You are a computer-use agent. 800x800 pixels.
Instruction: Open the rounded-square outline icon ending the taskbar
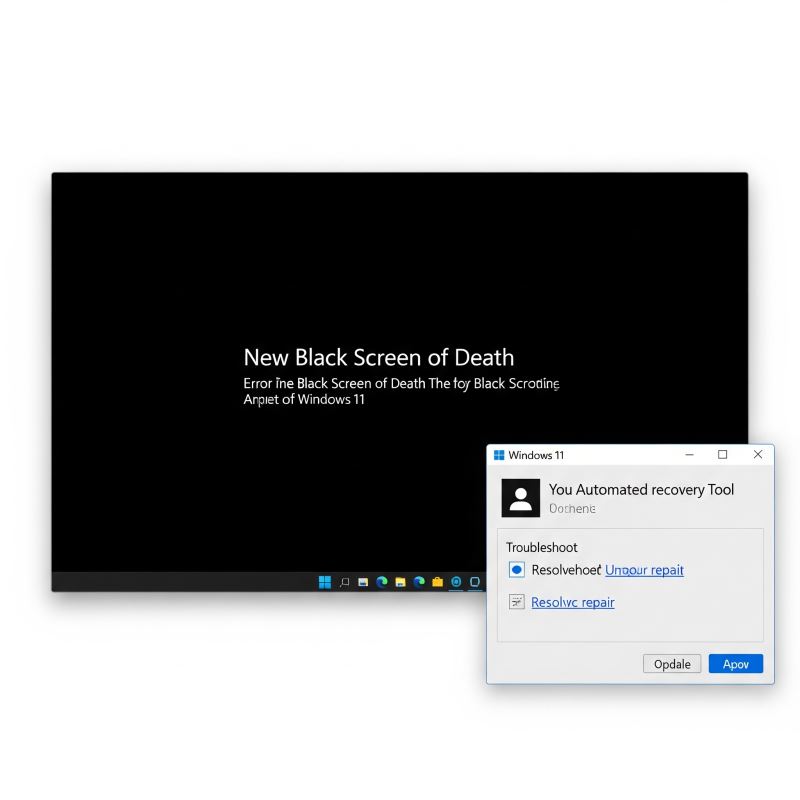click(475, 582)
